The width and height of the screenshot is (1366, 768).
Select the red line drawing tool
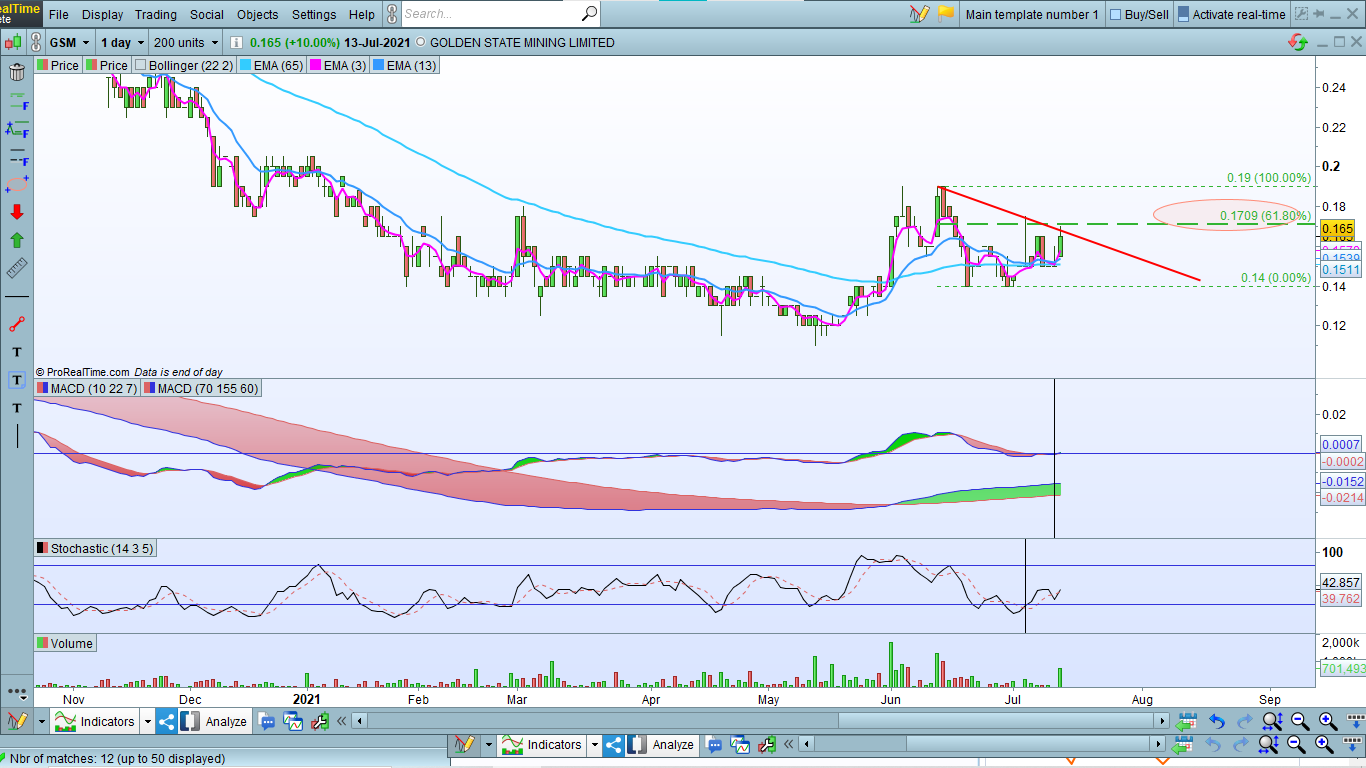click(x=17, y=324)
